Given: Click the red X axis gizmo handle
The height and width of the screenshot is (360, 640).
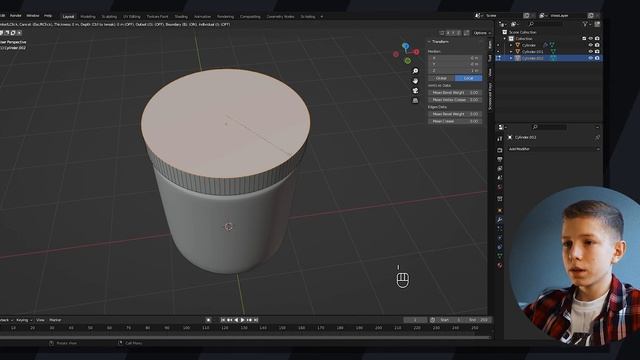Looking at the screenshot, I should [416, 52].
